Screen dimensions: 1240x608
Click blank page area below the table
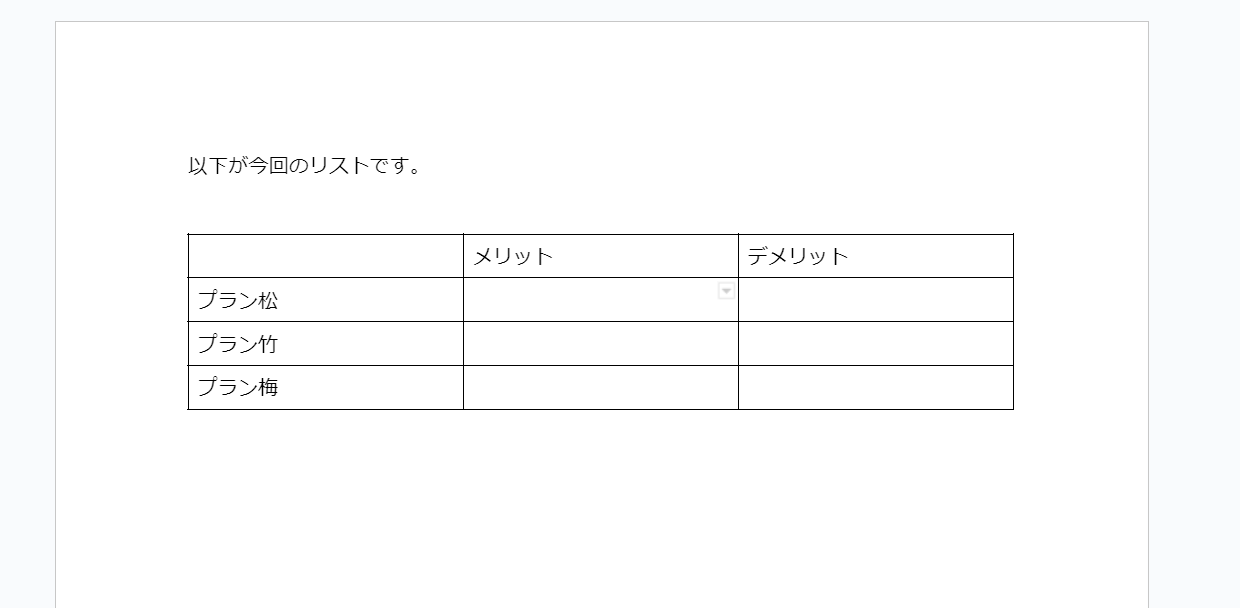tap(600, 500)
